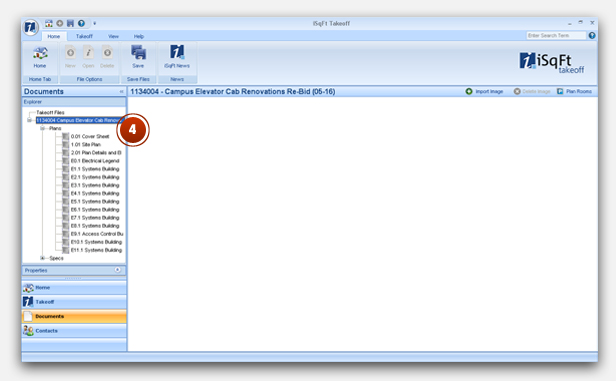Image resolution: width=616 pixels, height=381 pixels.
Task: Collapse the 1134004 Campus Elevator Cab project node
Action: (29, 120)
